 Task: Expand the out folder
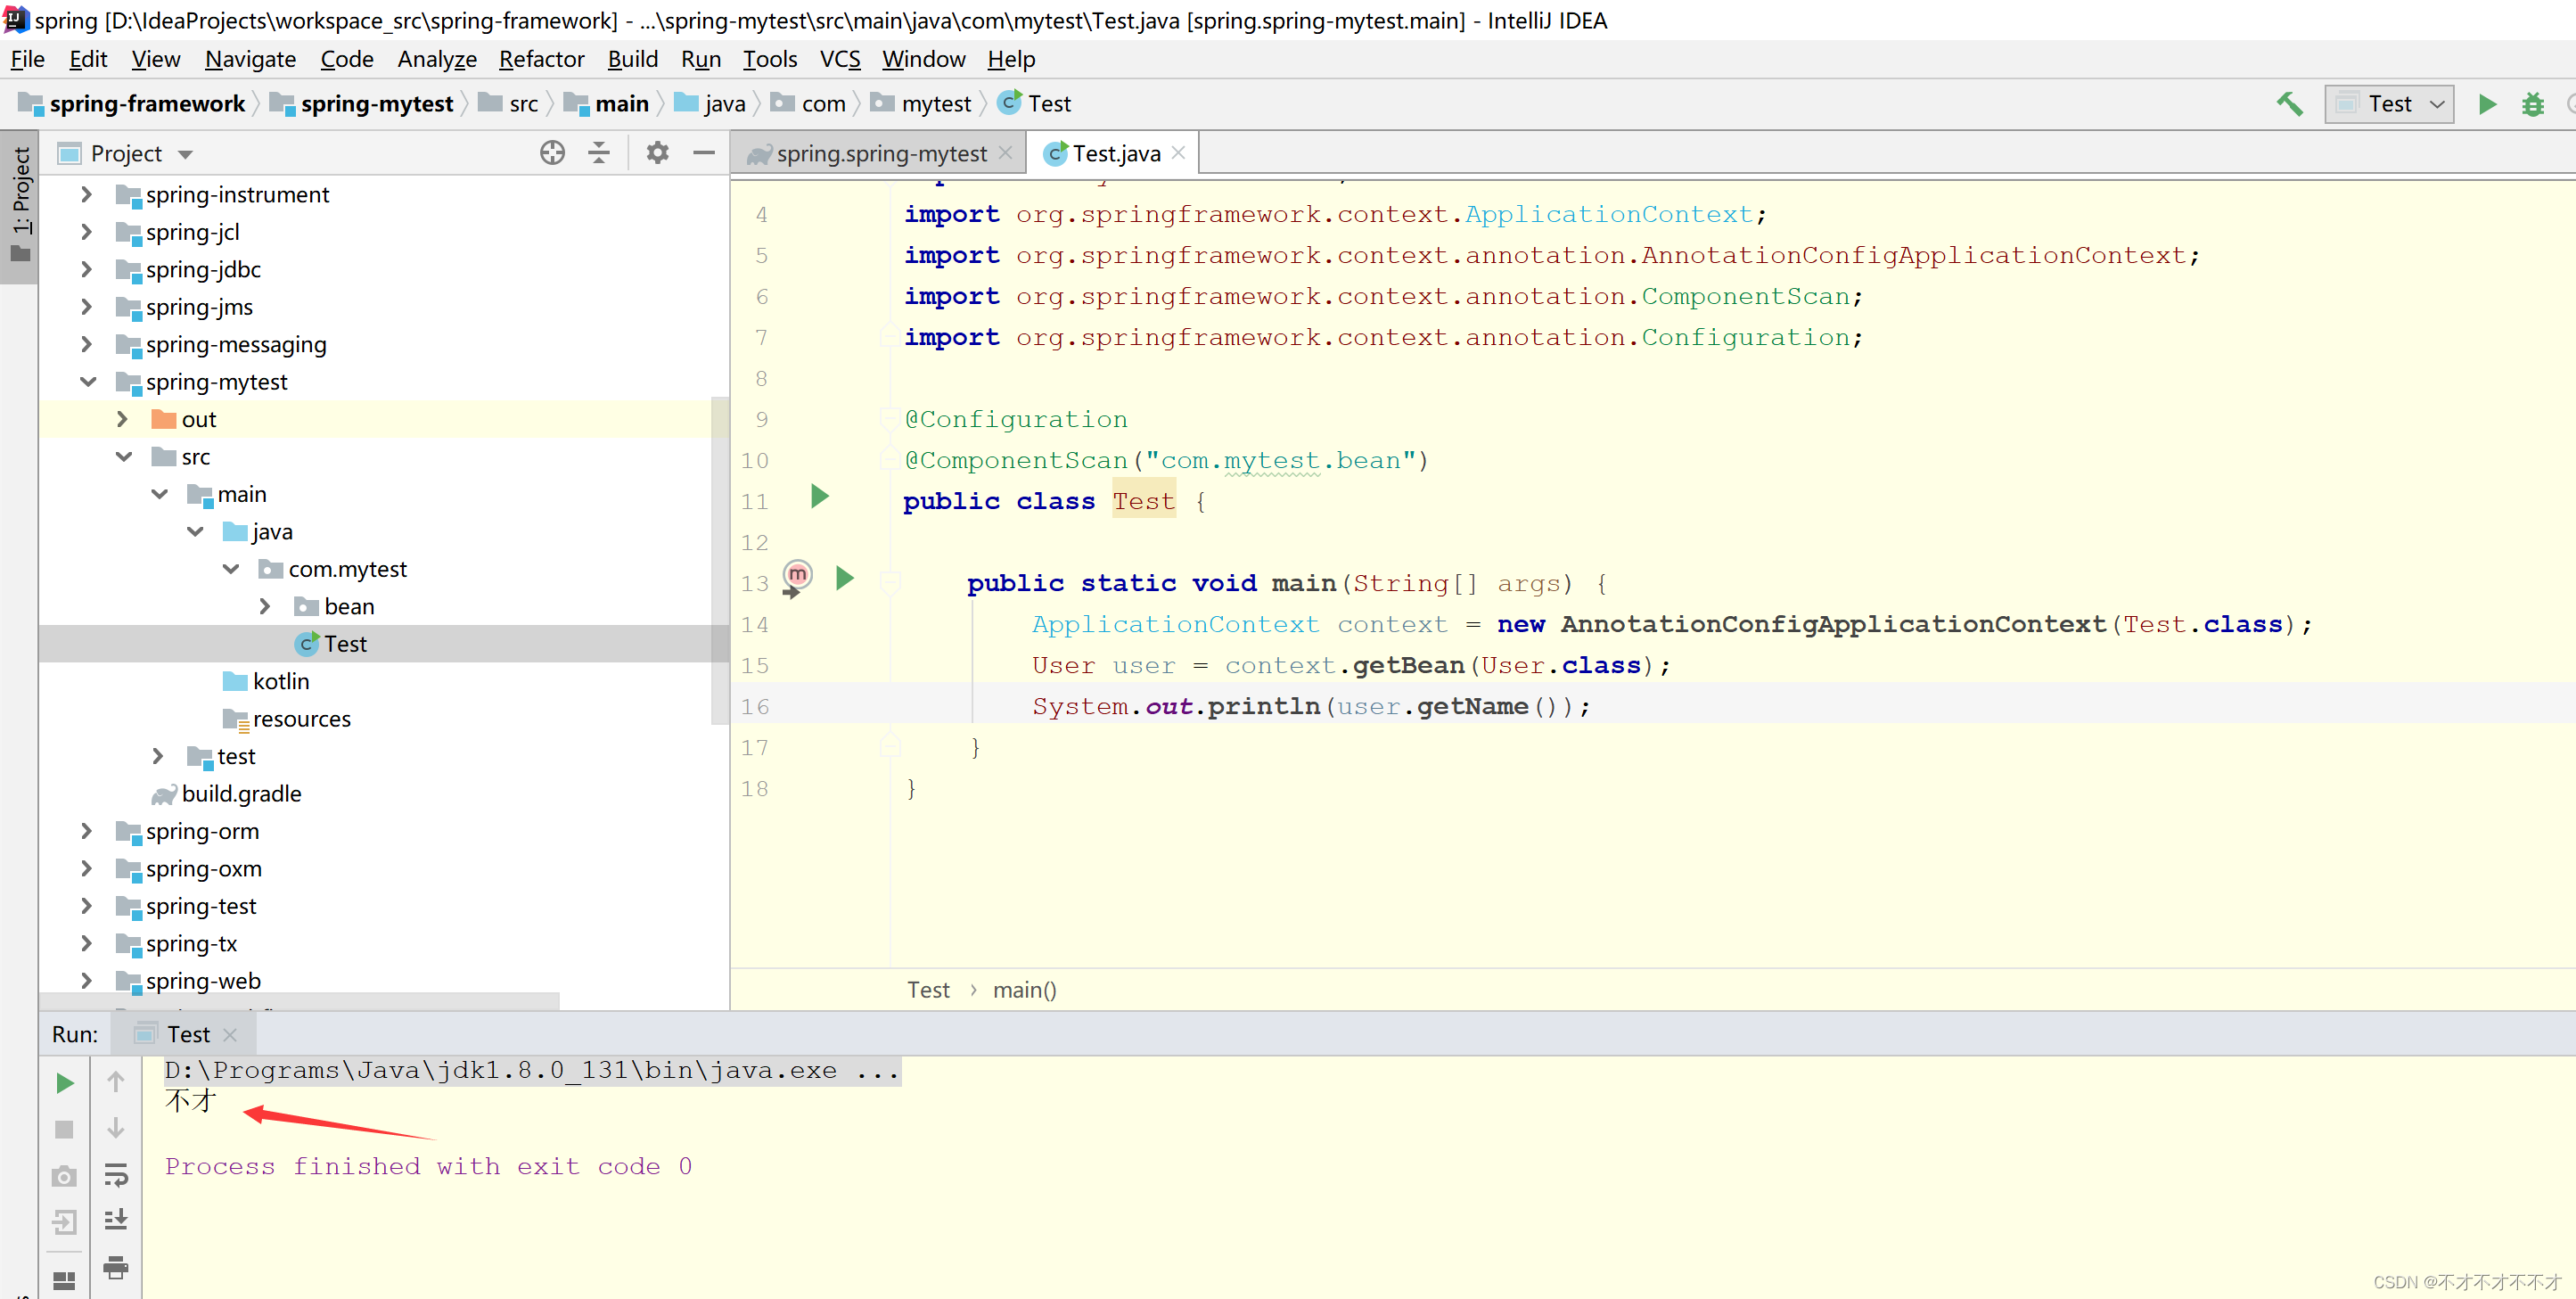point(123,419)
